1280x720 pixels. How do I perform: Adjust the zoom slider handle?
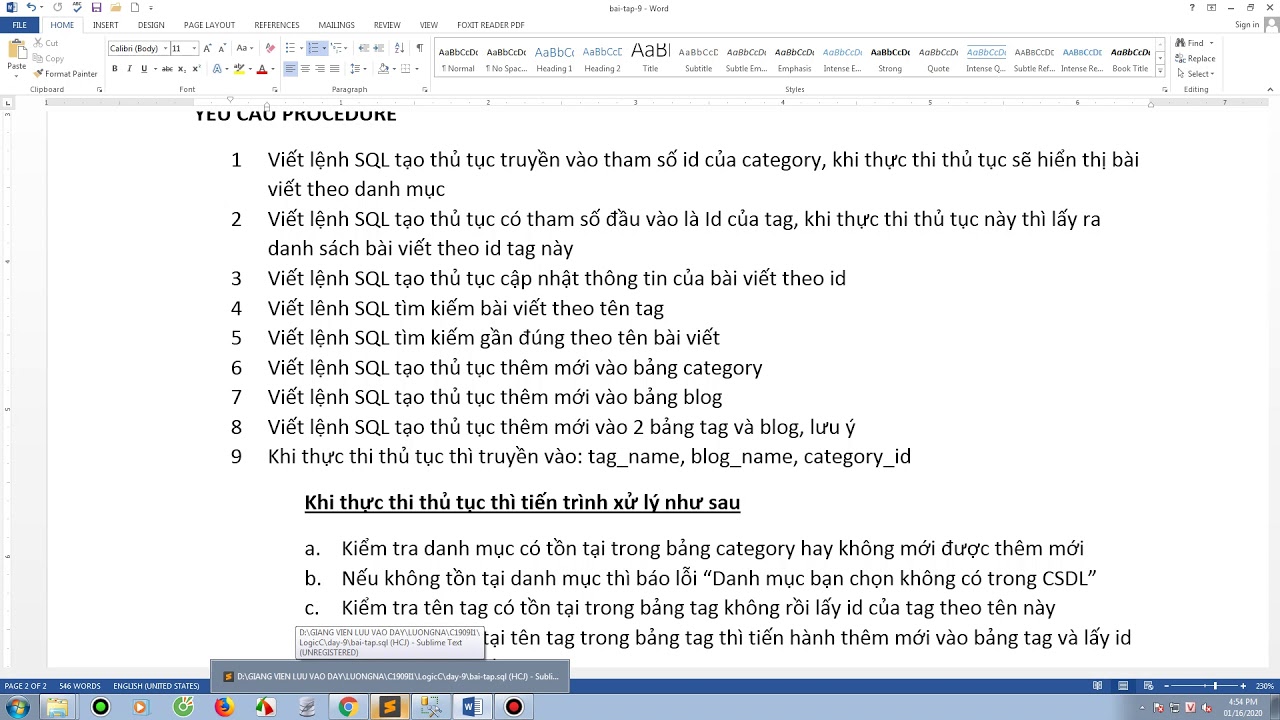(1215, 686)
